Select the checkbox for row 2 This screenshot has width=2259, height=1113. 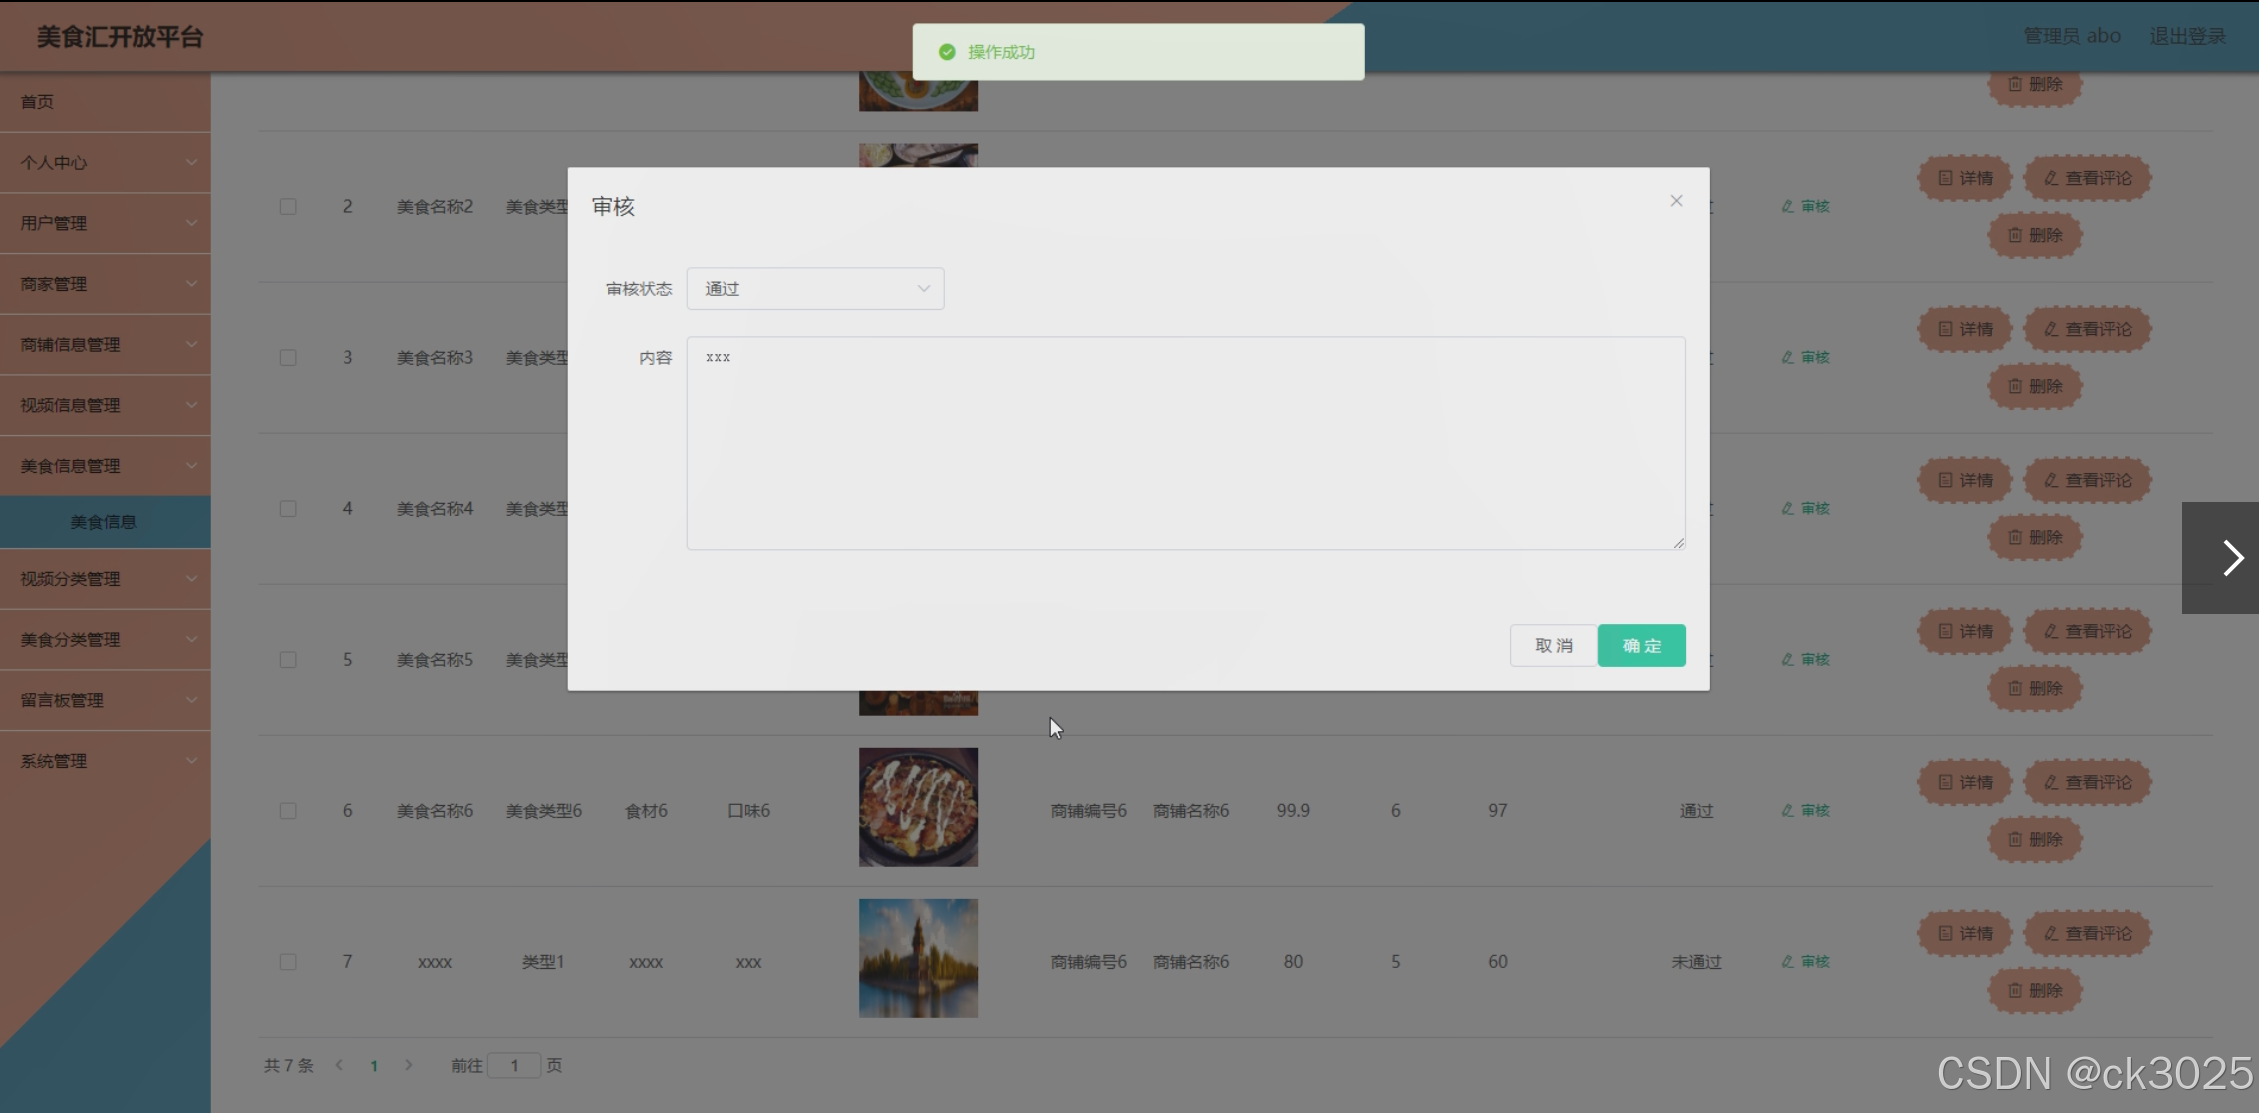pos(288,207)
